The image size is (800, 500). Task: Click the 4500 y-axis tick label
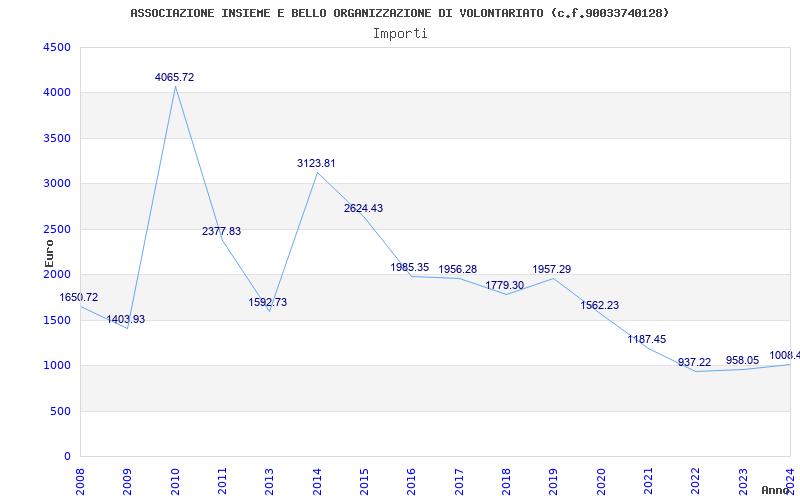(x=57, y=47)
